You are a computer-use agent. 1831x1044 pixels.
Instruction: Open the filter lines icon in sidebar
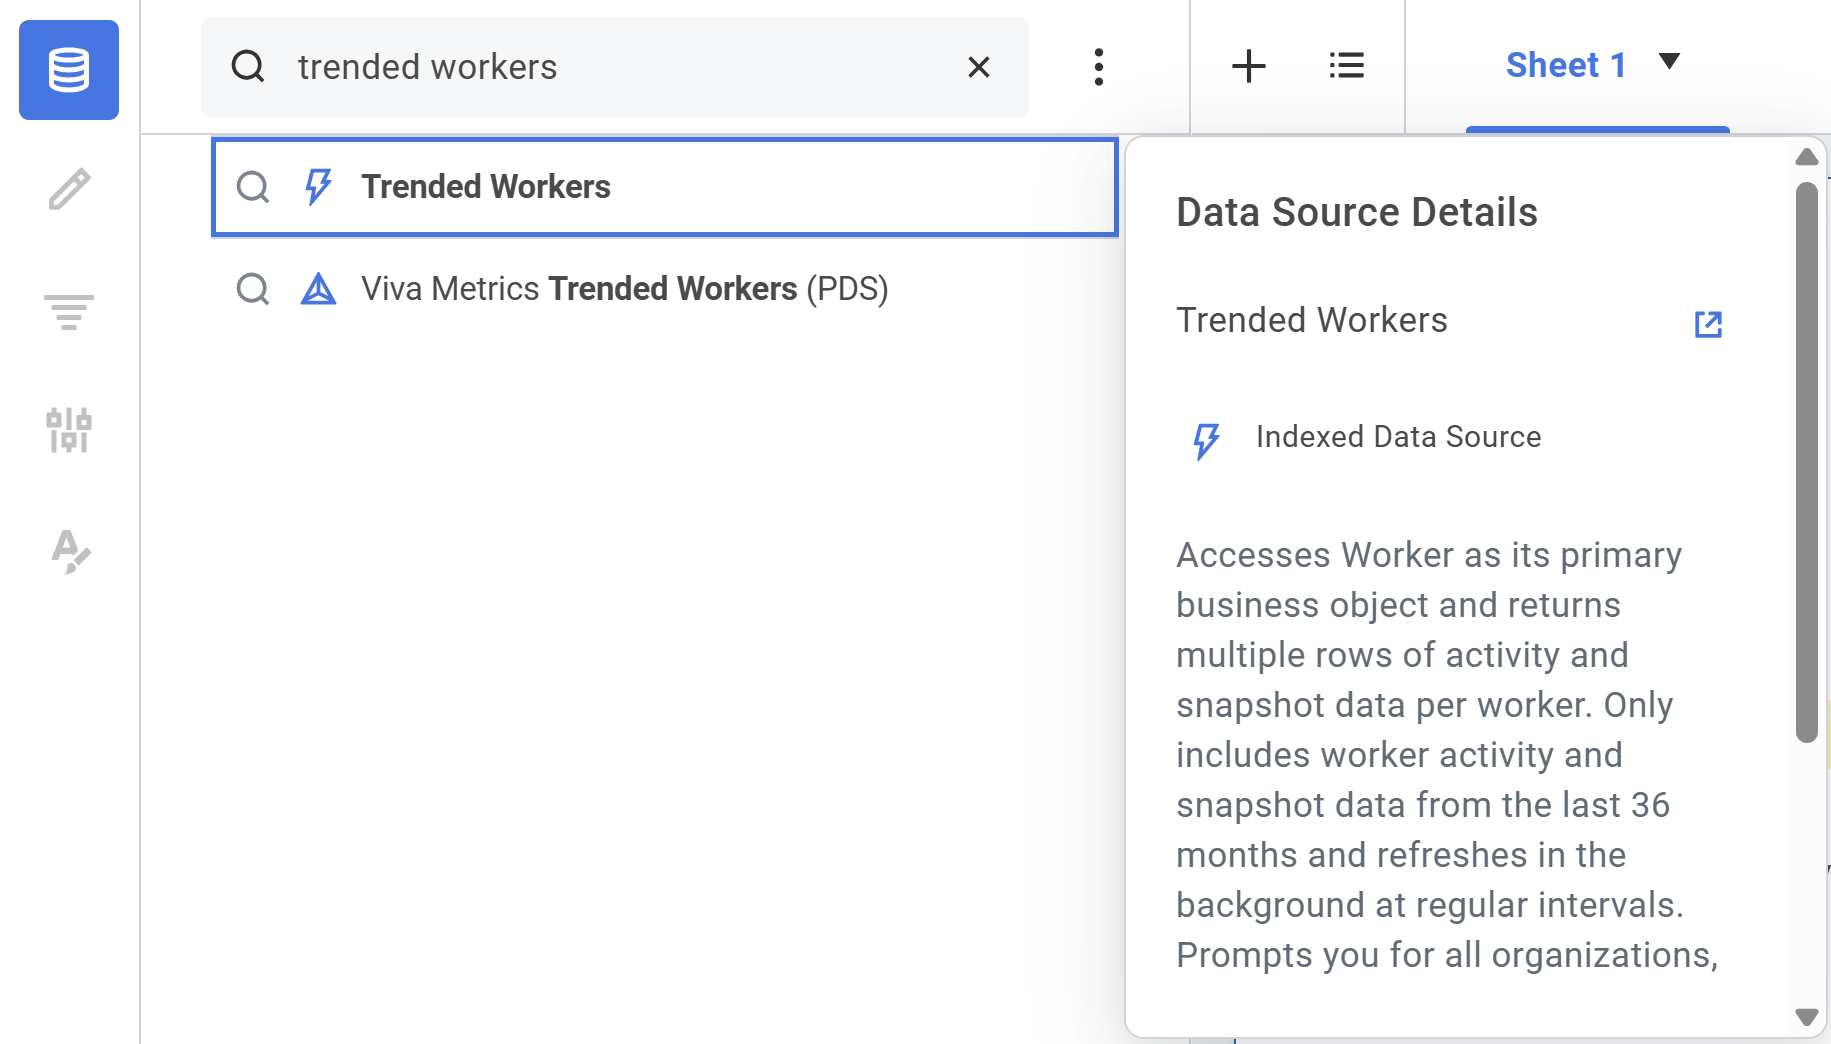[x=69, y=311]
